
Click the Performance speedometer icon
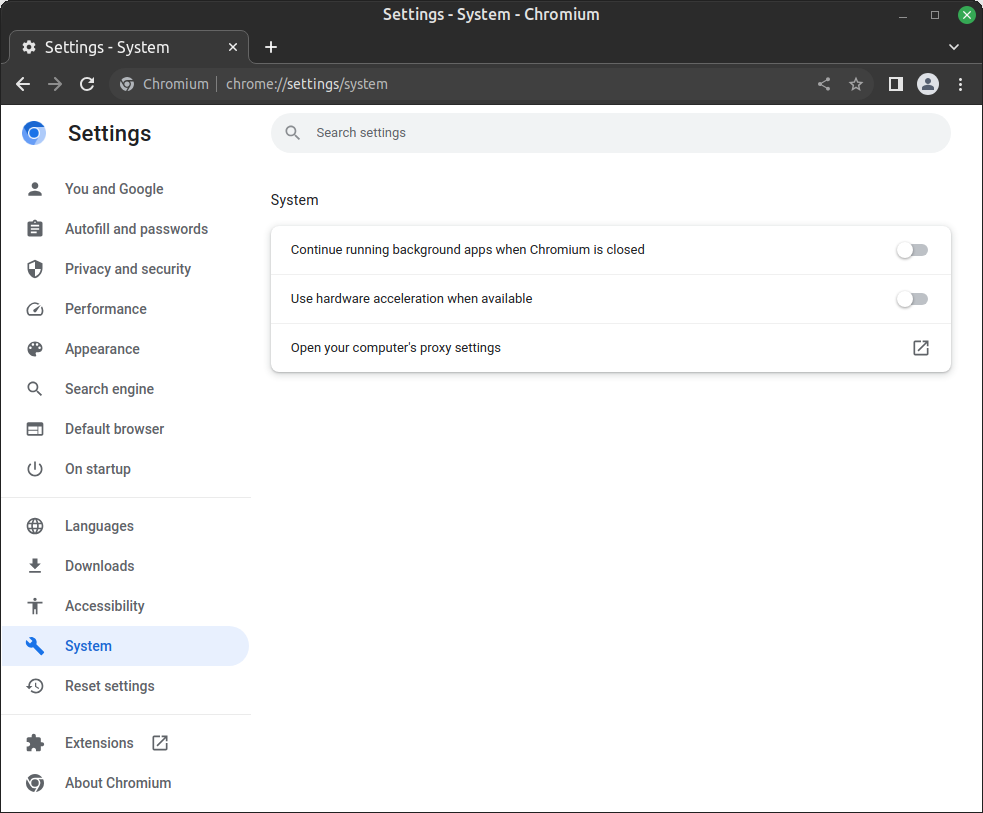(35, 309)
